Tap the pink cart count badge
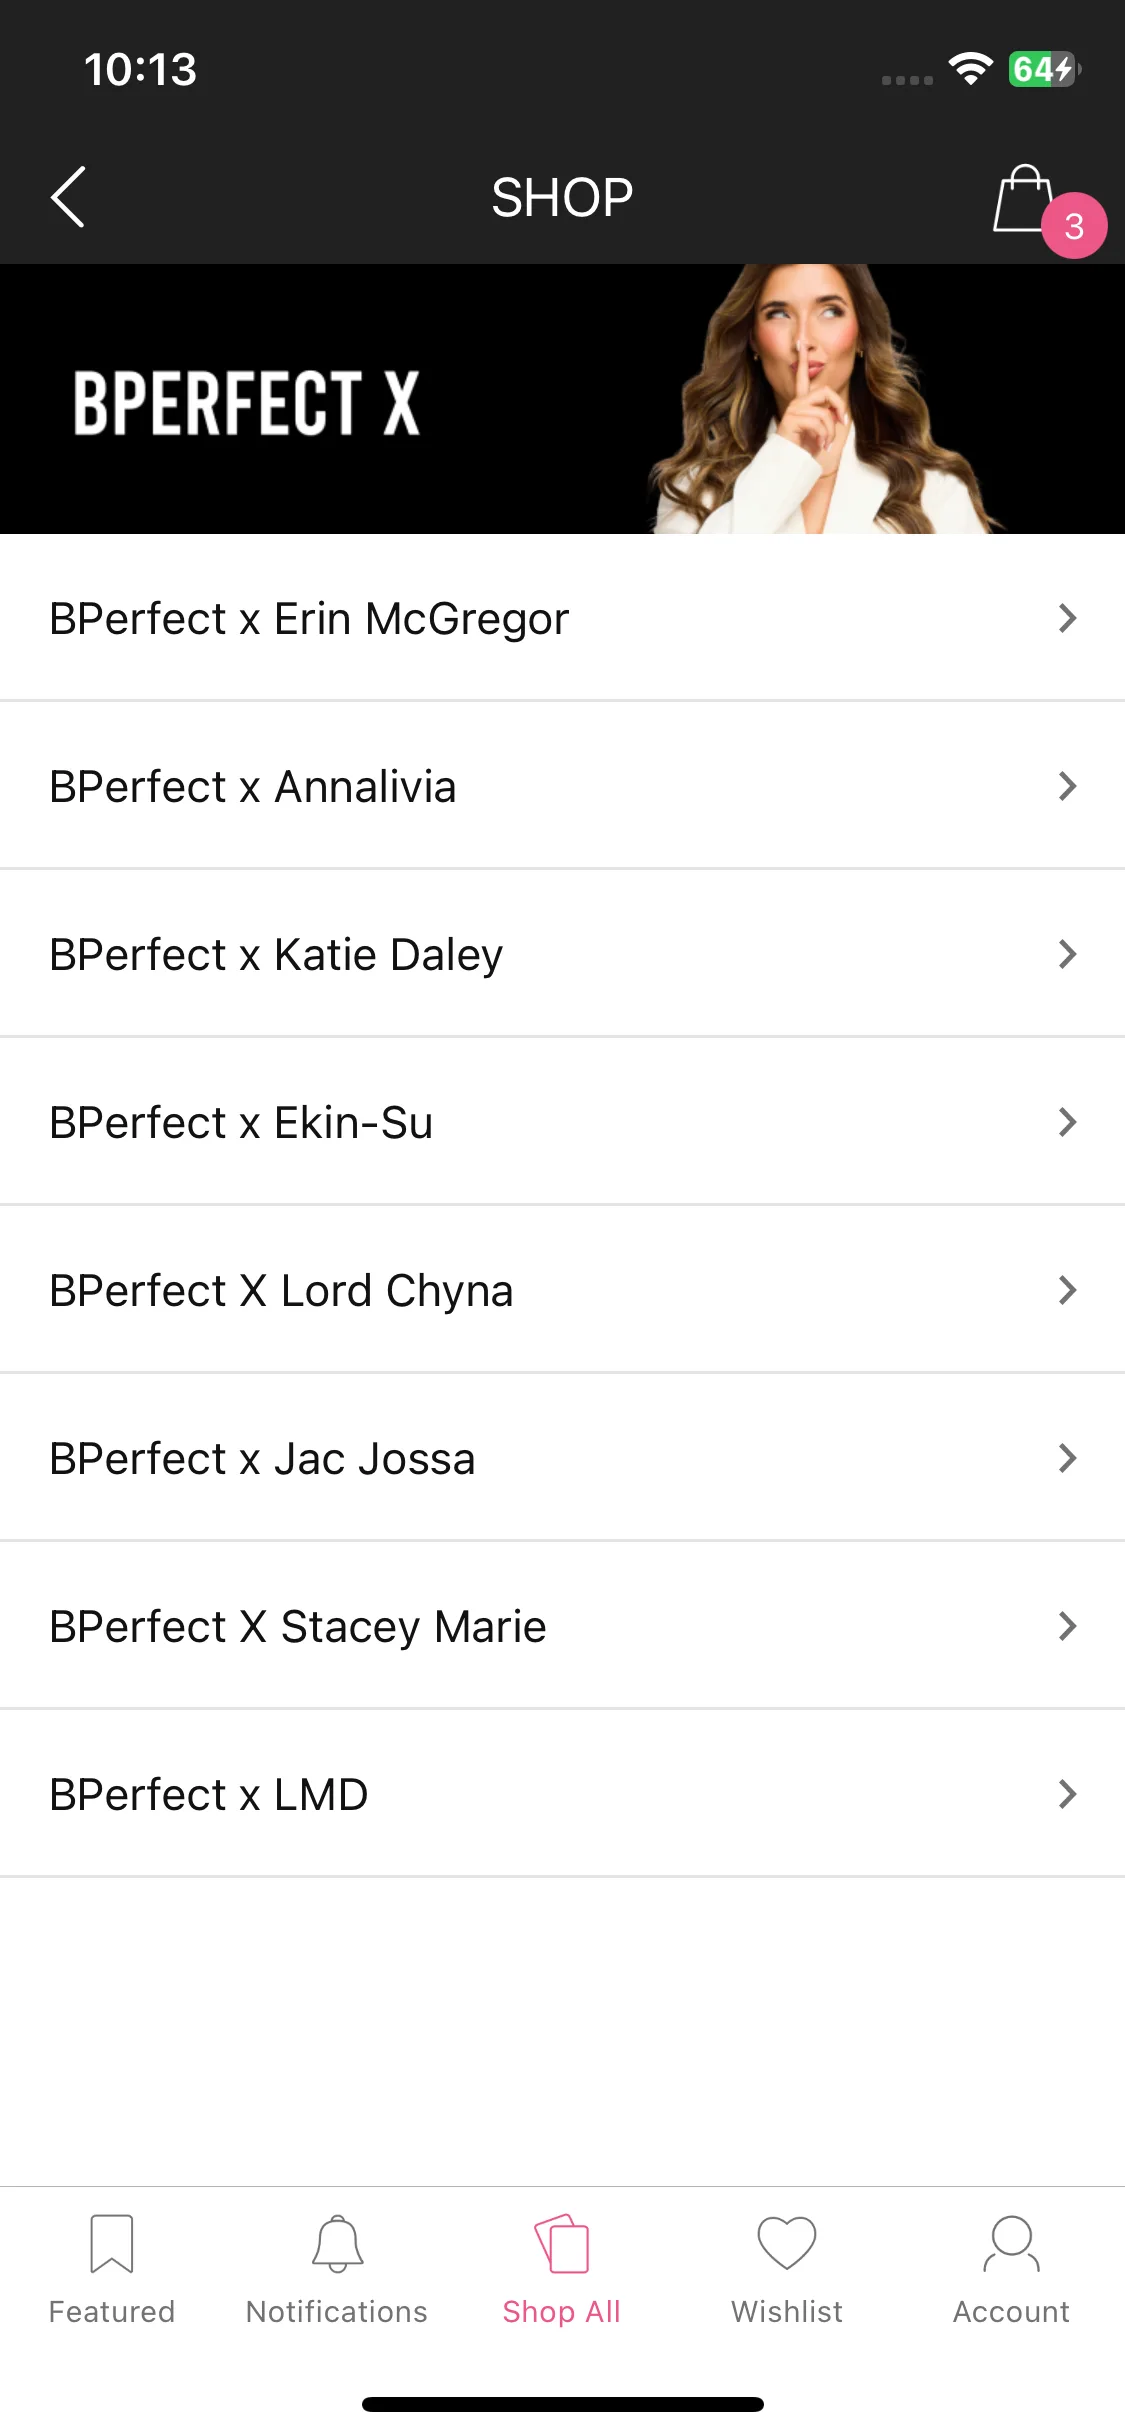 1074,226
